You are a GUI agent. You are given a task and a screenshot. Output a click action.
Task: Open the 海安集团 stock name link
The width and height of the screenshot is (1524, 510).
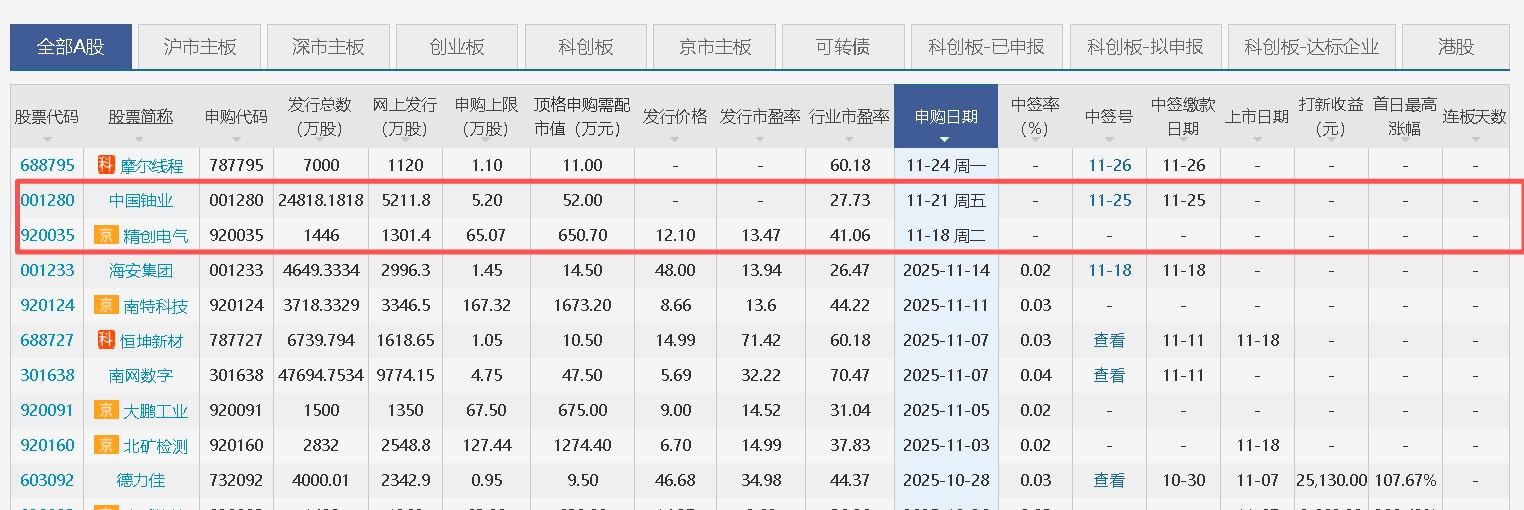[x=141, y=270]
